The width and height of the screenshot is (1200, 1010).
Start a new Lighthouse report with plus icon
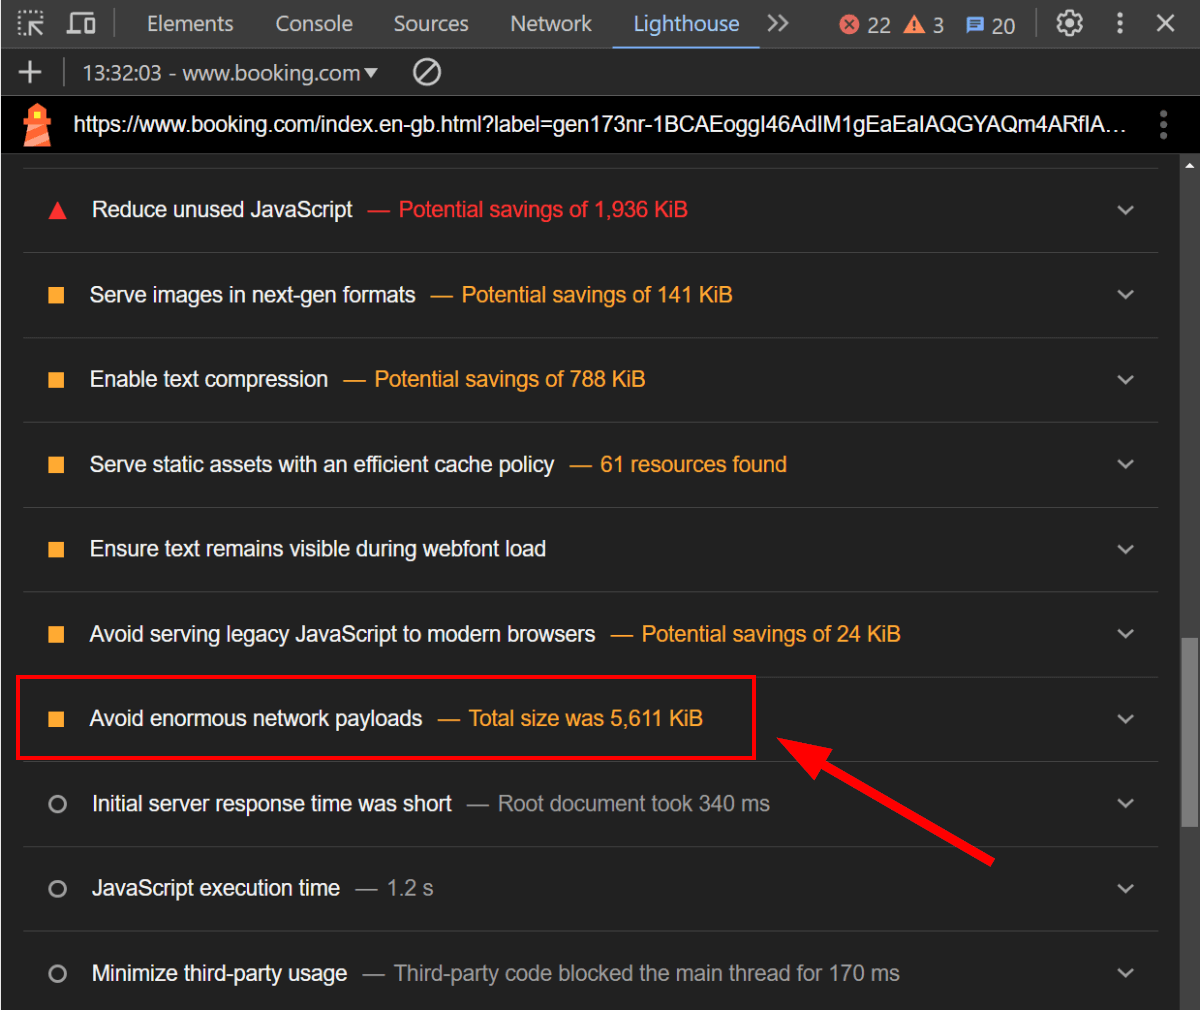coord(30,72)
